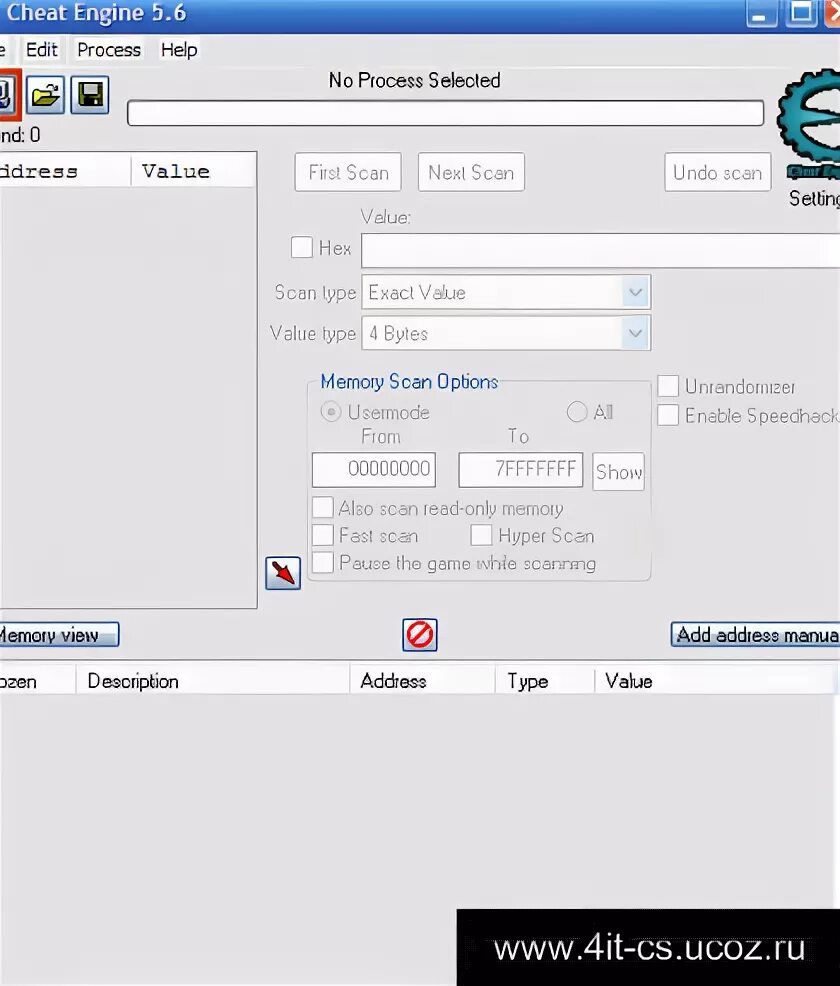Screen dimensions: 840x986
Task: Toggle Also scan read-only memory
Action: [323, 507]
